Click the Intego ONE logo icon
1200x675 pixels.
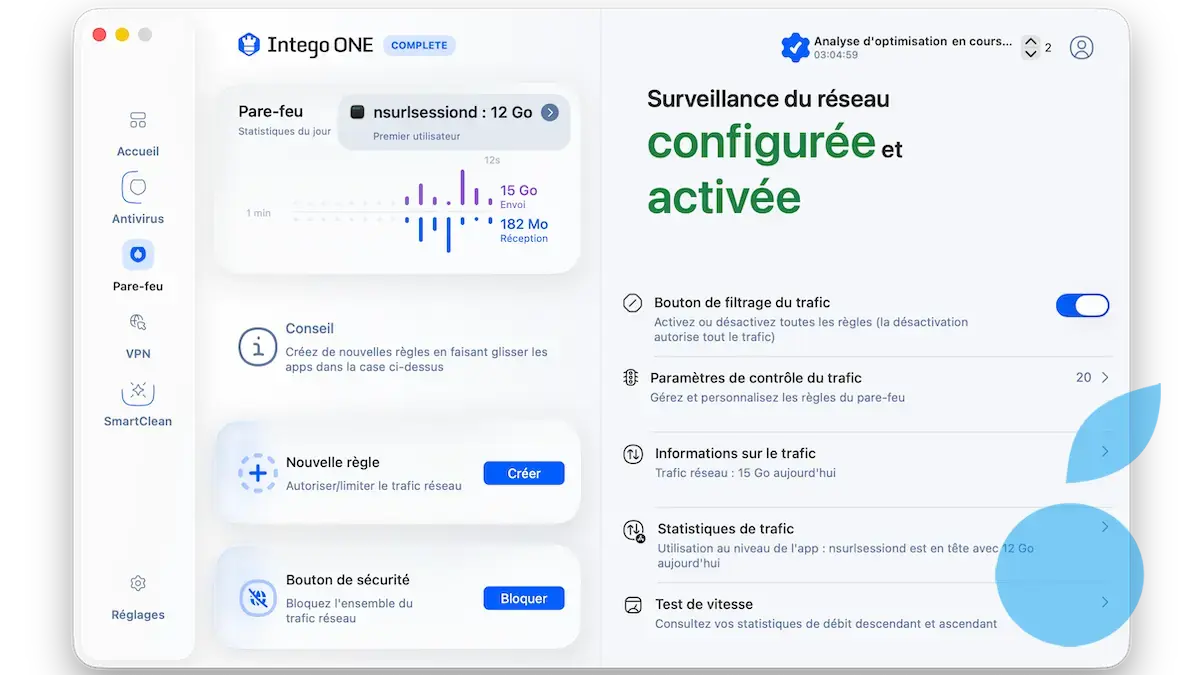click(x=248, y=44)
